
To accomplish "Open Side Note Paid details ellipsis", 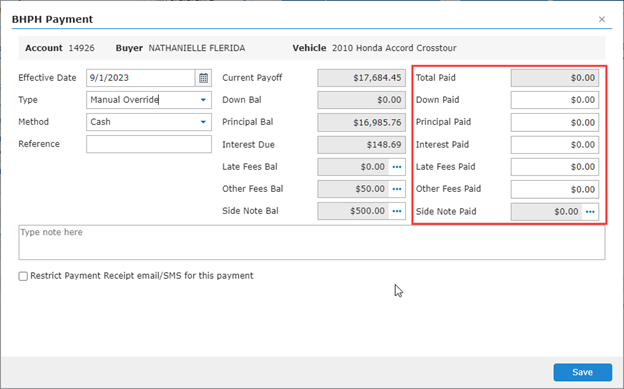I will coord(590,212).
